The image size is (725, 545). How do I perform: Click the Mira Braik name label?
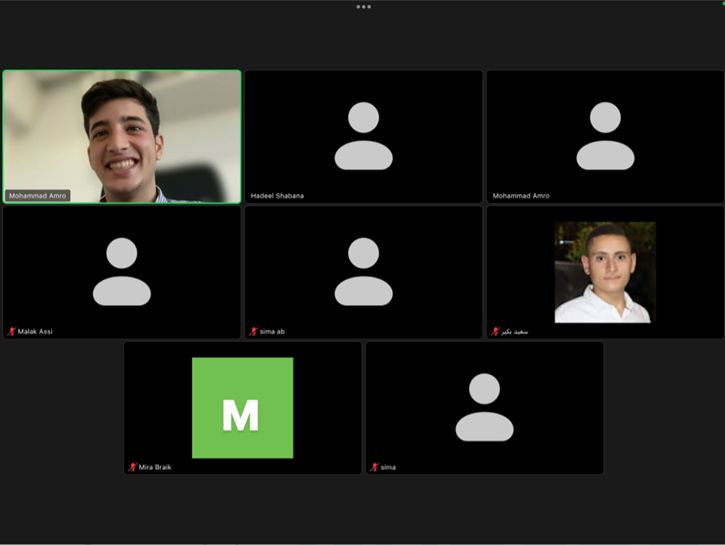(x=155, y=467)
